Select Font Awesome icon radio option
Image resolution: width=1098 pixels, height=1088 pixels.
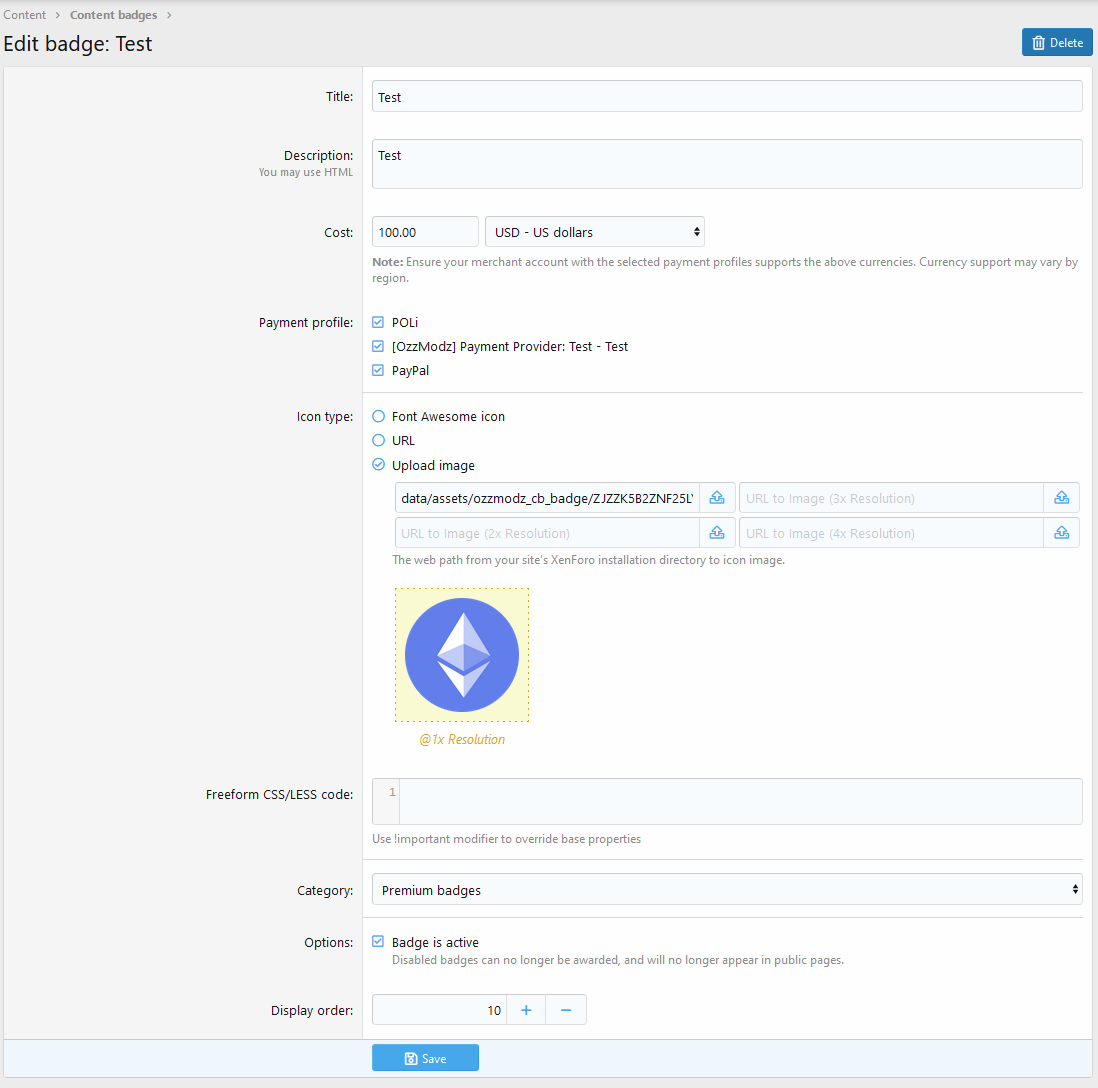pyautogui.click(x=378, y=416)
